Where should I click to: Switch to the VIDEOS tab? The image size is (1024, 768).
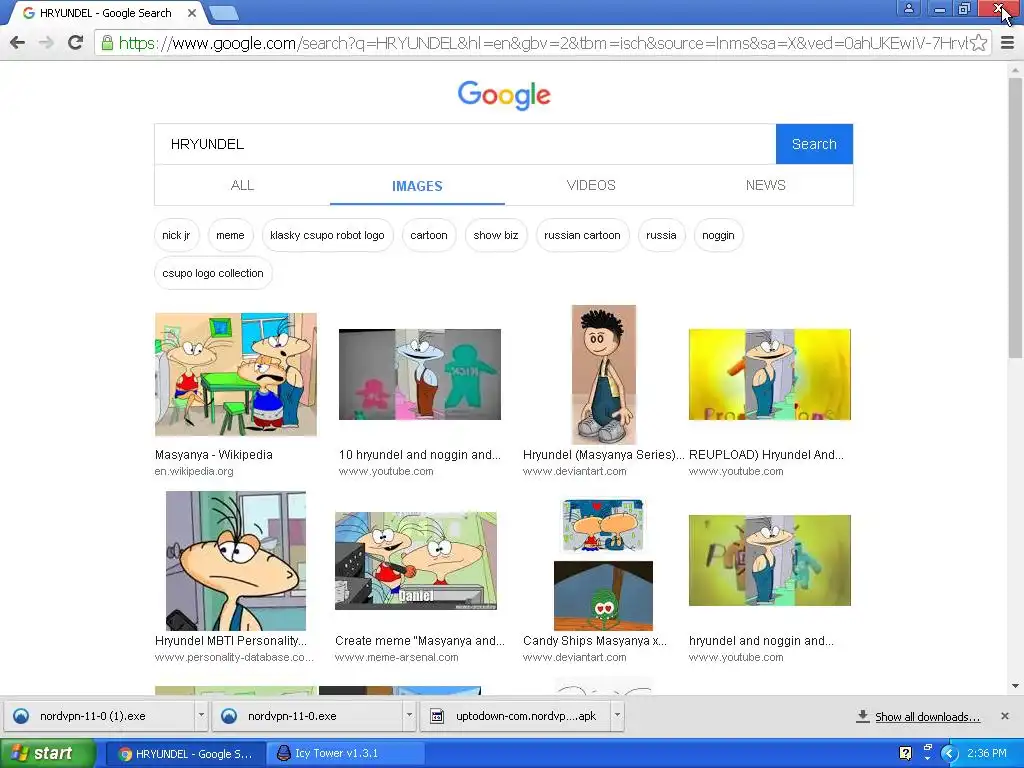[591, 185]
